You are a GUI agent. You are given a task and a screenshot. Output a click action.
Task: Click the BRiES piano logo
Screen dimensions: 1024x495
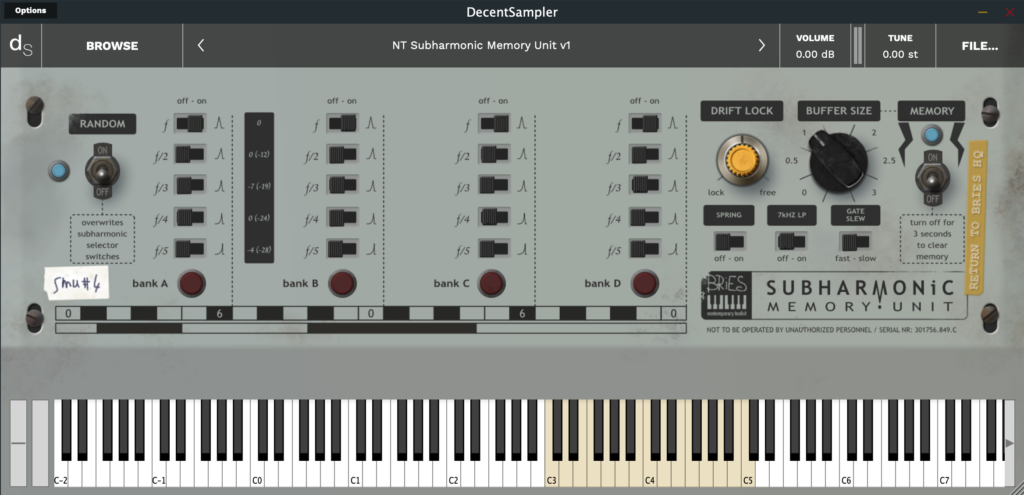click(x=725, y=295)
